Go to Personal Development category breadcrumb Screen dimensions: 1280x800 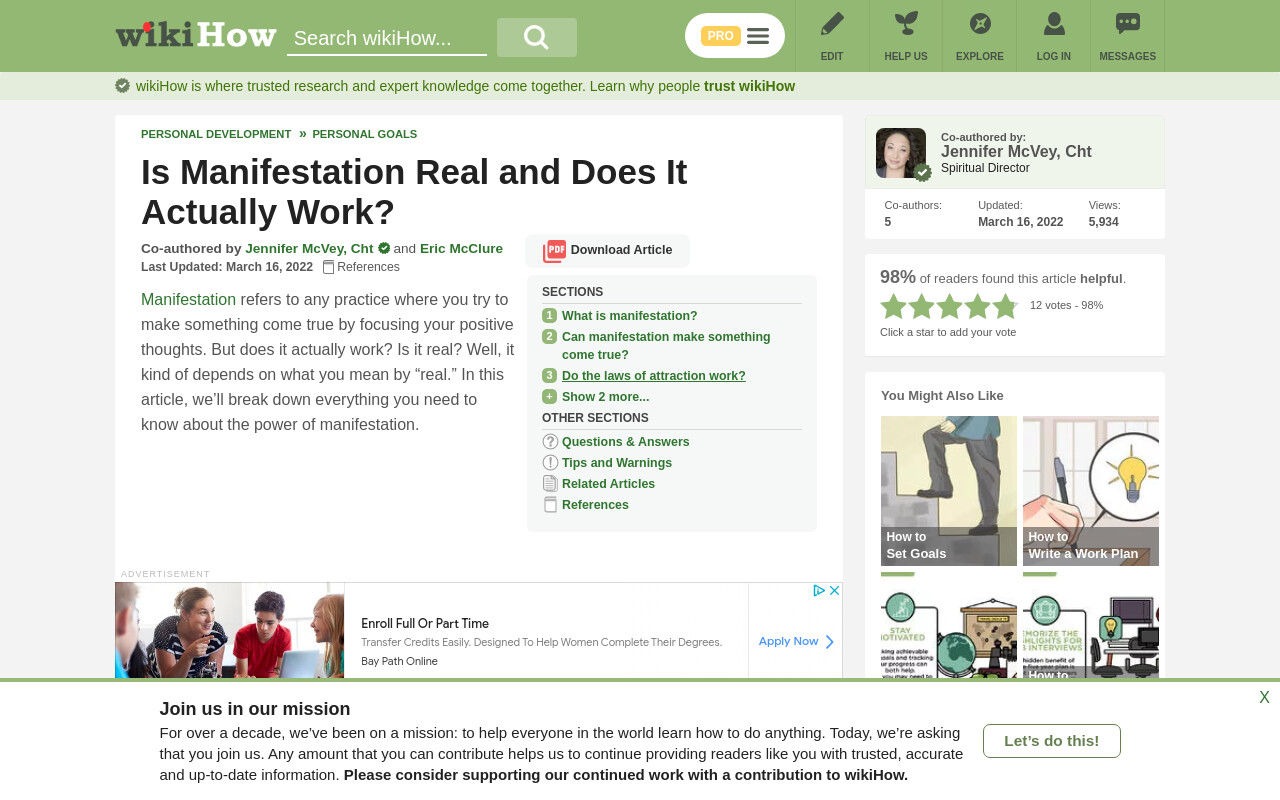[216, 134]
